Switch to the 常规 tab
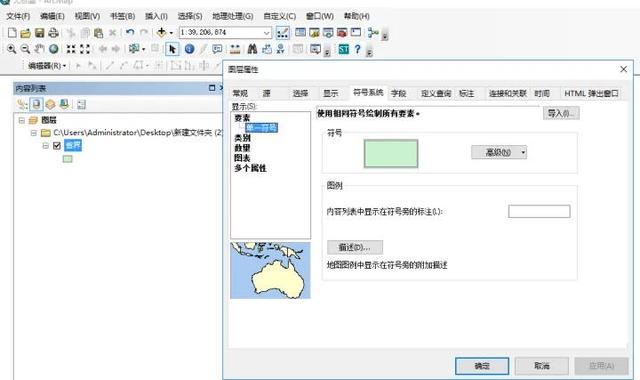Screen dimensions: 640x380 click(240, 93)
